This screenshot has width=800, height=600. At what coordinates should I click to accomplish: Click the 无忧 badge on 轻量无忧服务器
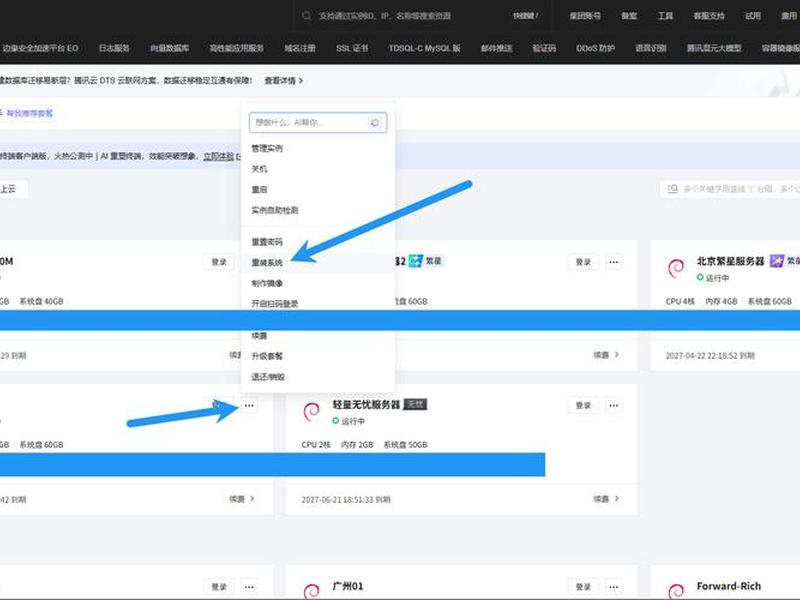pyautogui.click(x=415, y=405)
